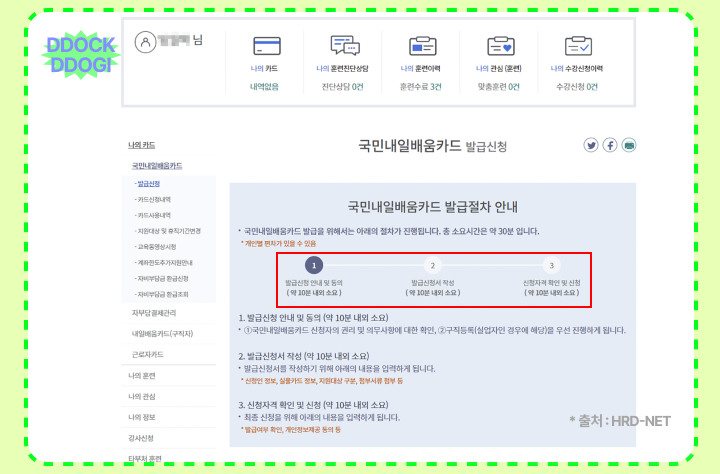This screenshot has width=720, height=474.
Task: Open 자비부담금 환급신청 in the sidebar
Action: [162, 278]
